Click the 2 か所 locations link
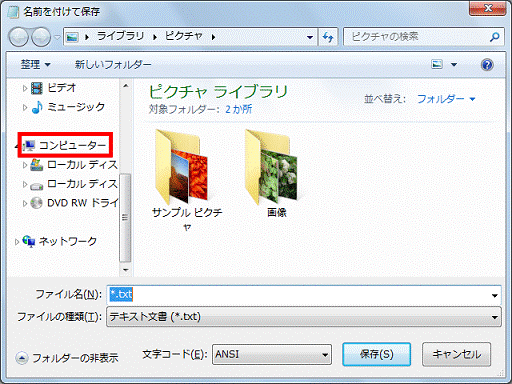 pos(239,109)
